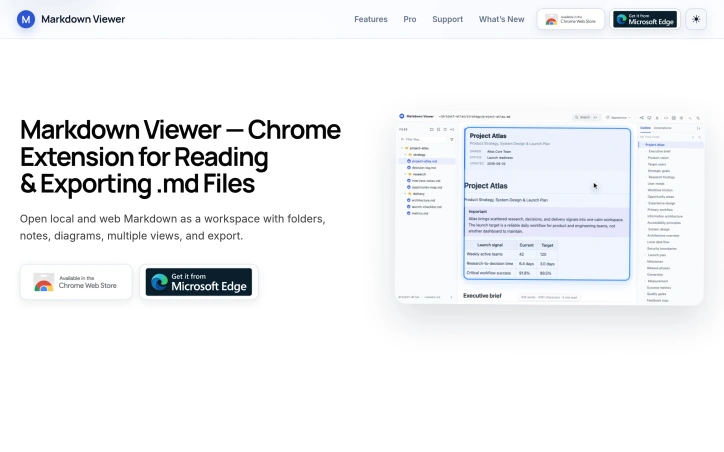Click the hero headline about Chrome Extension
The height and width of the screenshot is (452, 724).
click(x=181, y=157)
